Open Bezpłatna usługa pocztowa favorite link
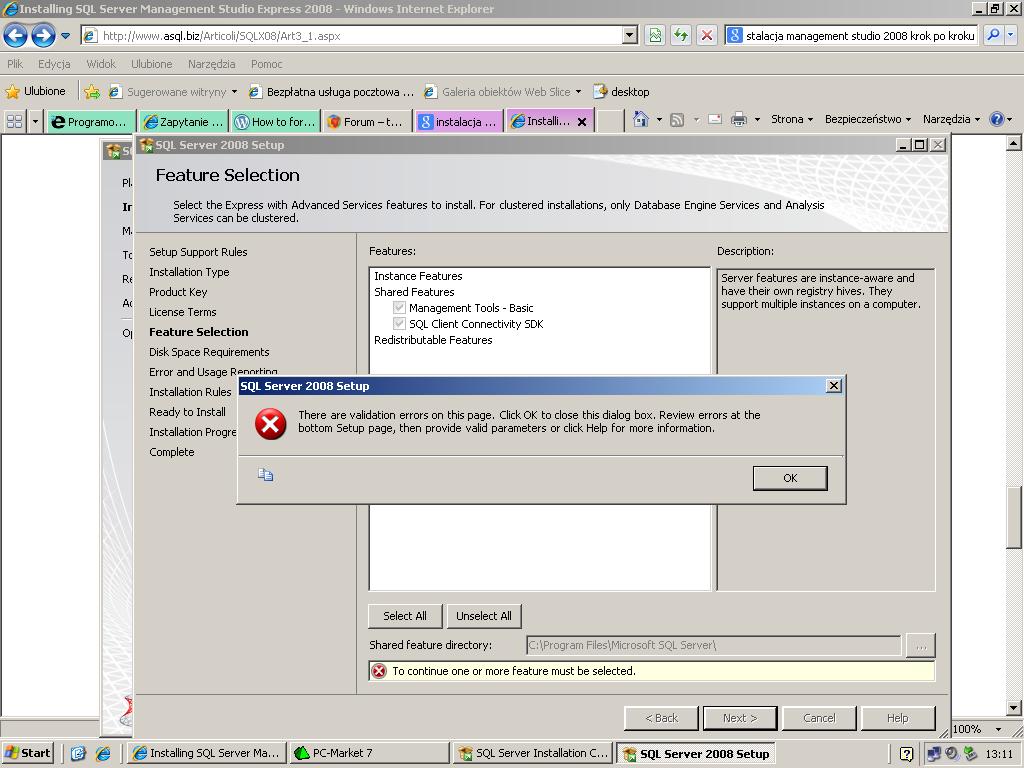 [x=332, y=91]
